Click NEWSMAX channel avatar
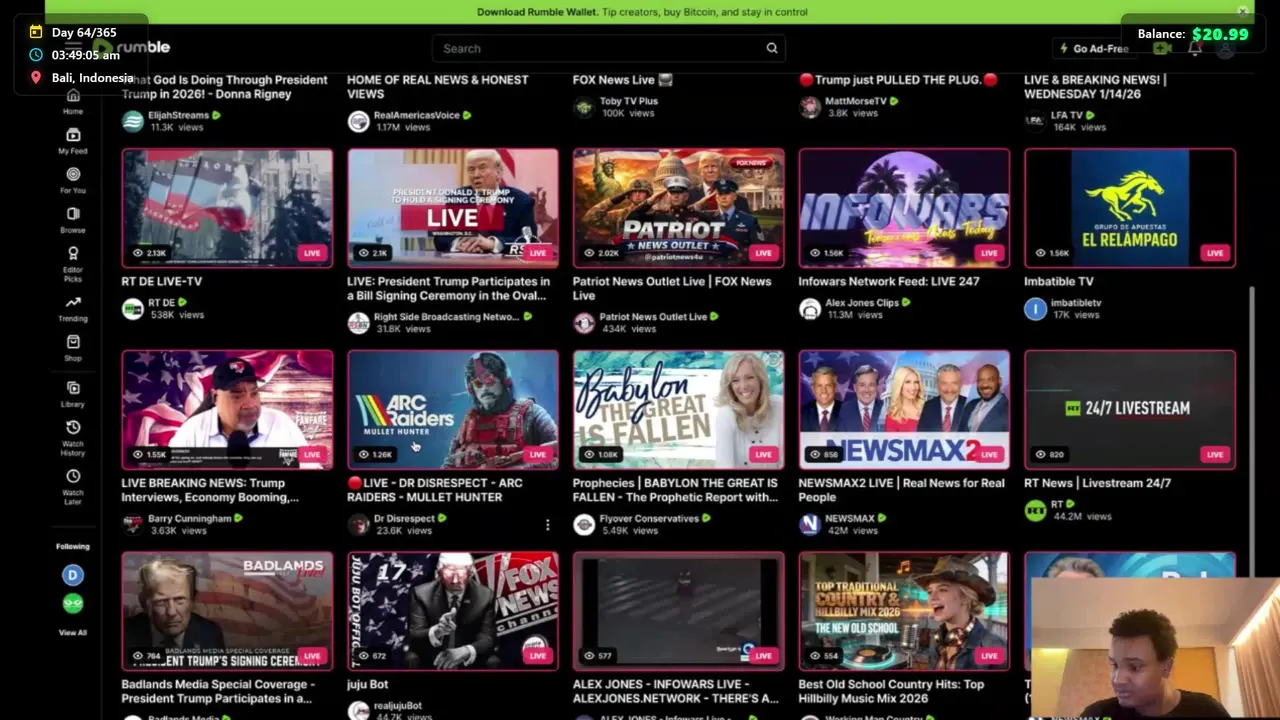 (810, 524)
